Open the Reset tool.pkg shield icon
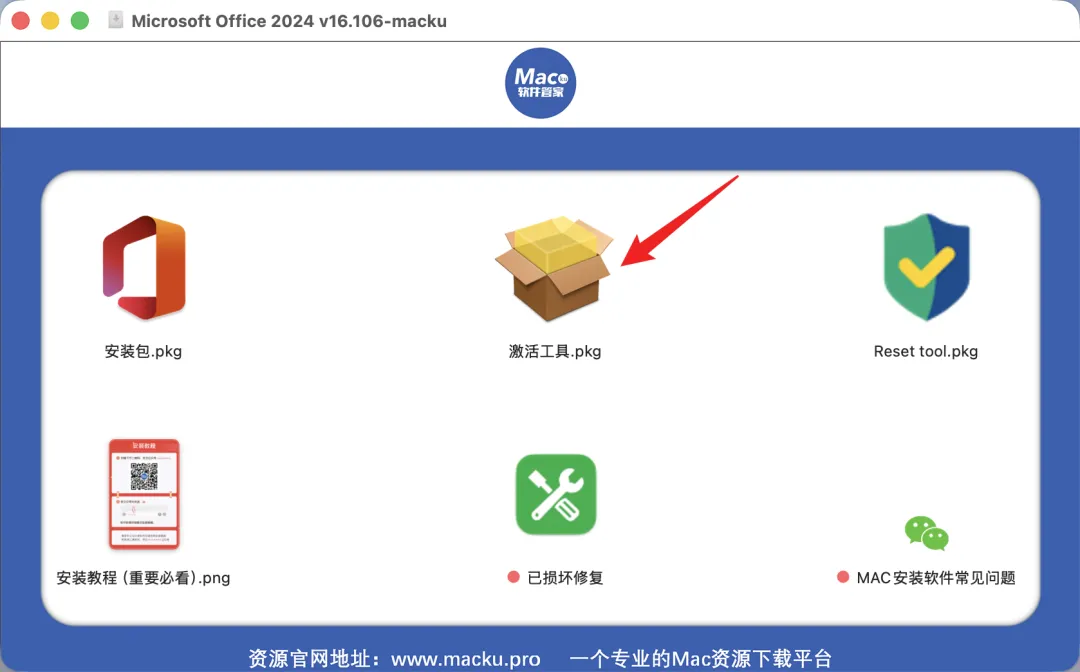Screen dimensions: 1080x672 coord(926,267)
